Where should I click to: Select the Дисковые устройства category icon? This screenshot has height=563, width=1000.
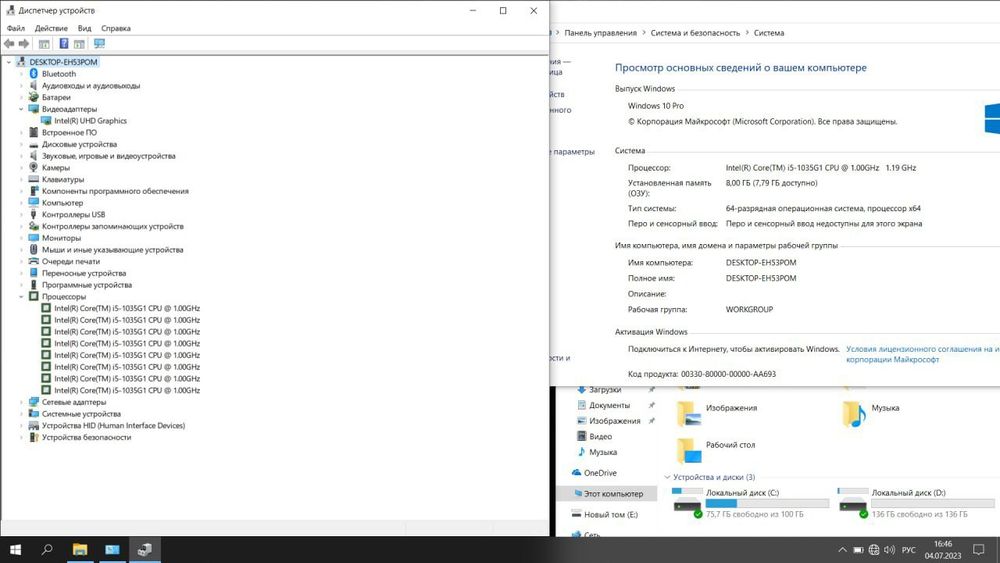tap(34, 144)
